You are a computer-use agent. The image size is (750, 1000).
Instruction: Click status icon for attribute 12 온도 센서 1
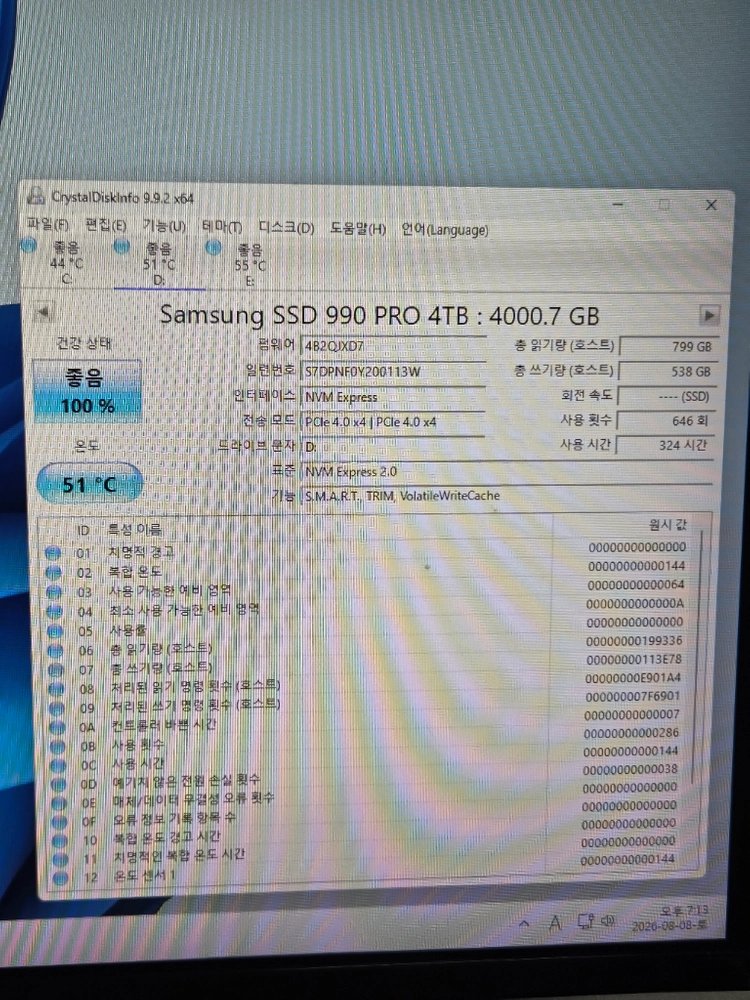61,878
